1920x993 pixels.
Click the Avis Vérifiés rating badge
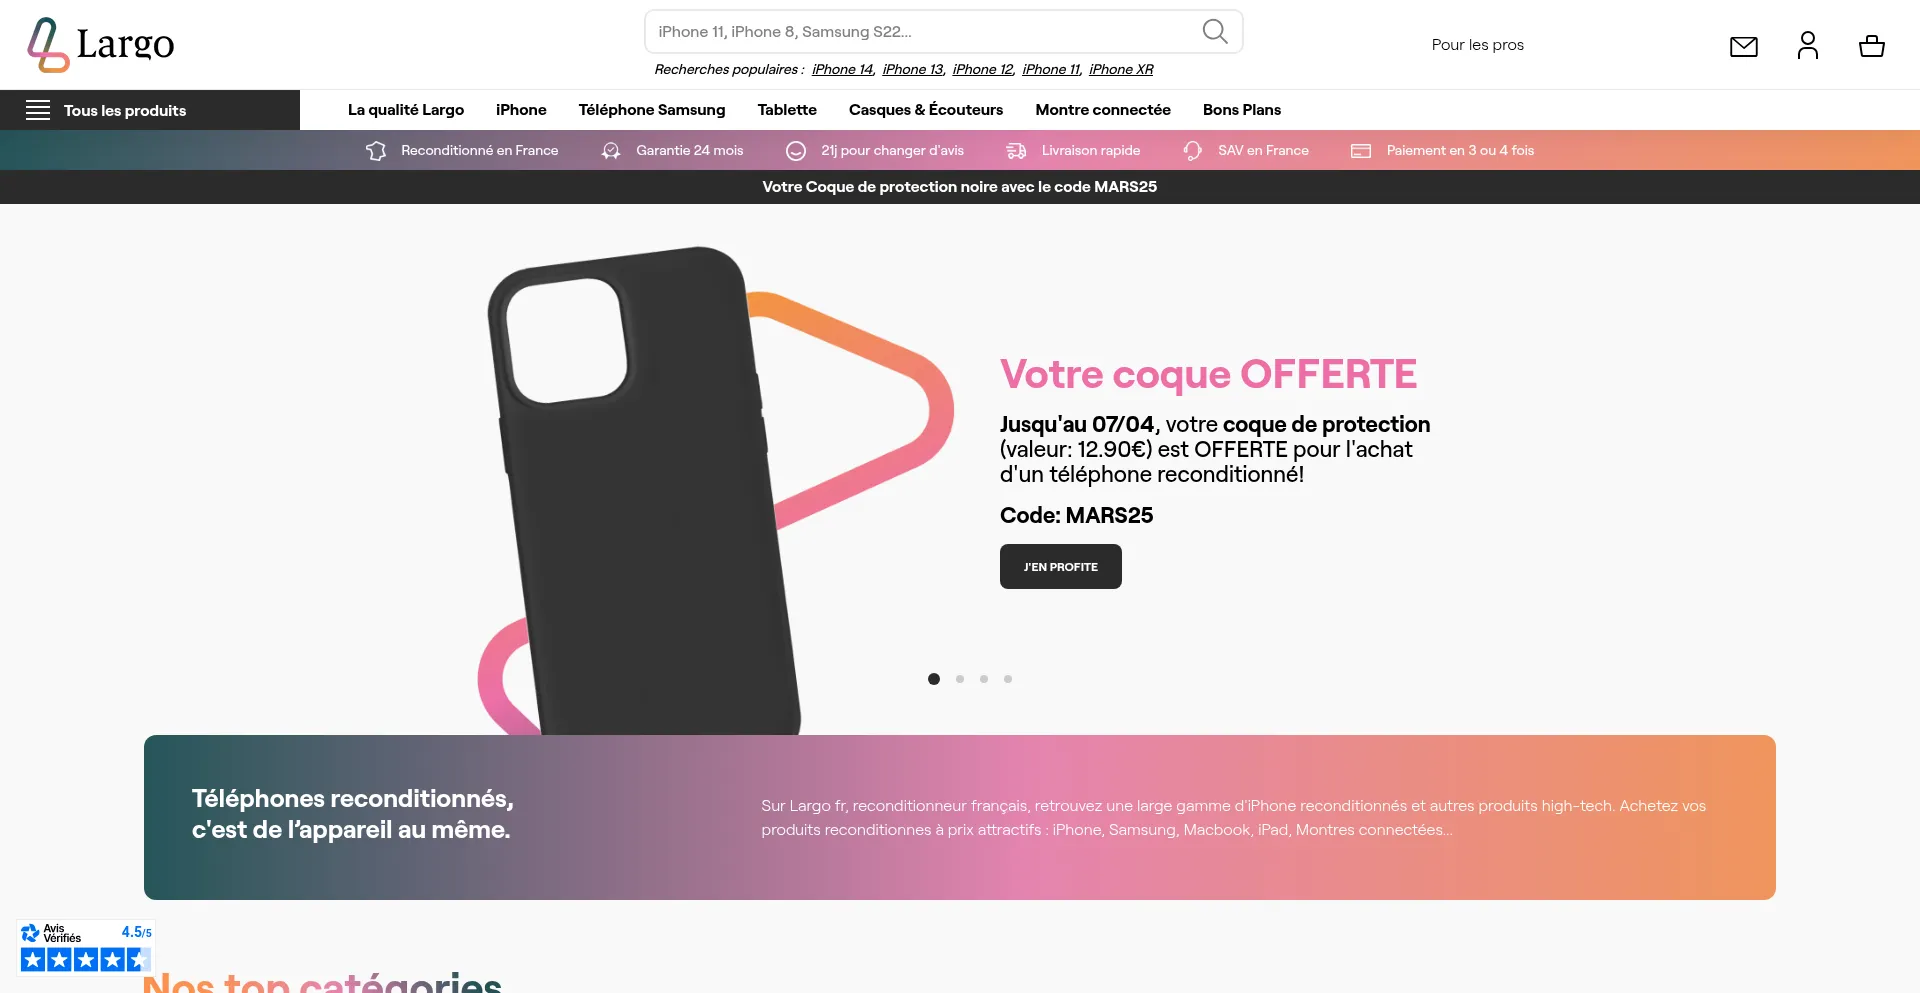[x=86, y=946]
